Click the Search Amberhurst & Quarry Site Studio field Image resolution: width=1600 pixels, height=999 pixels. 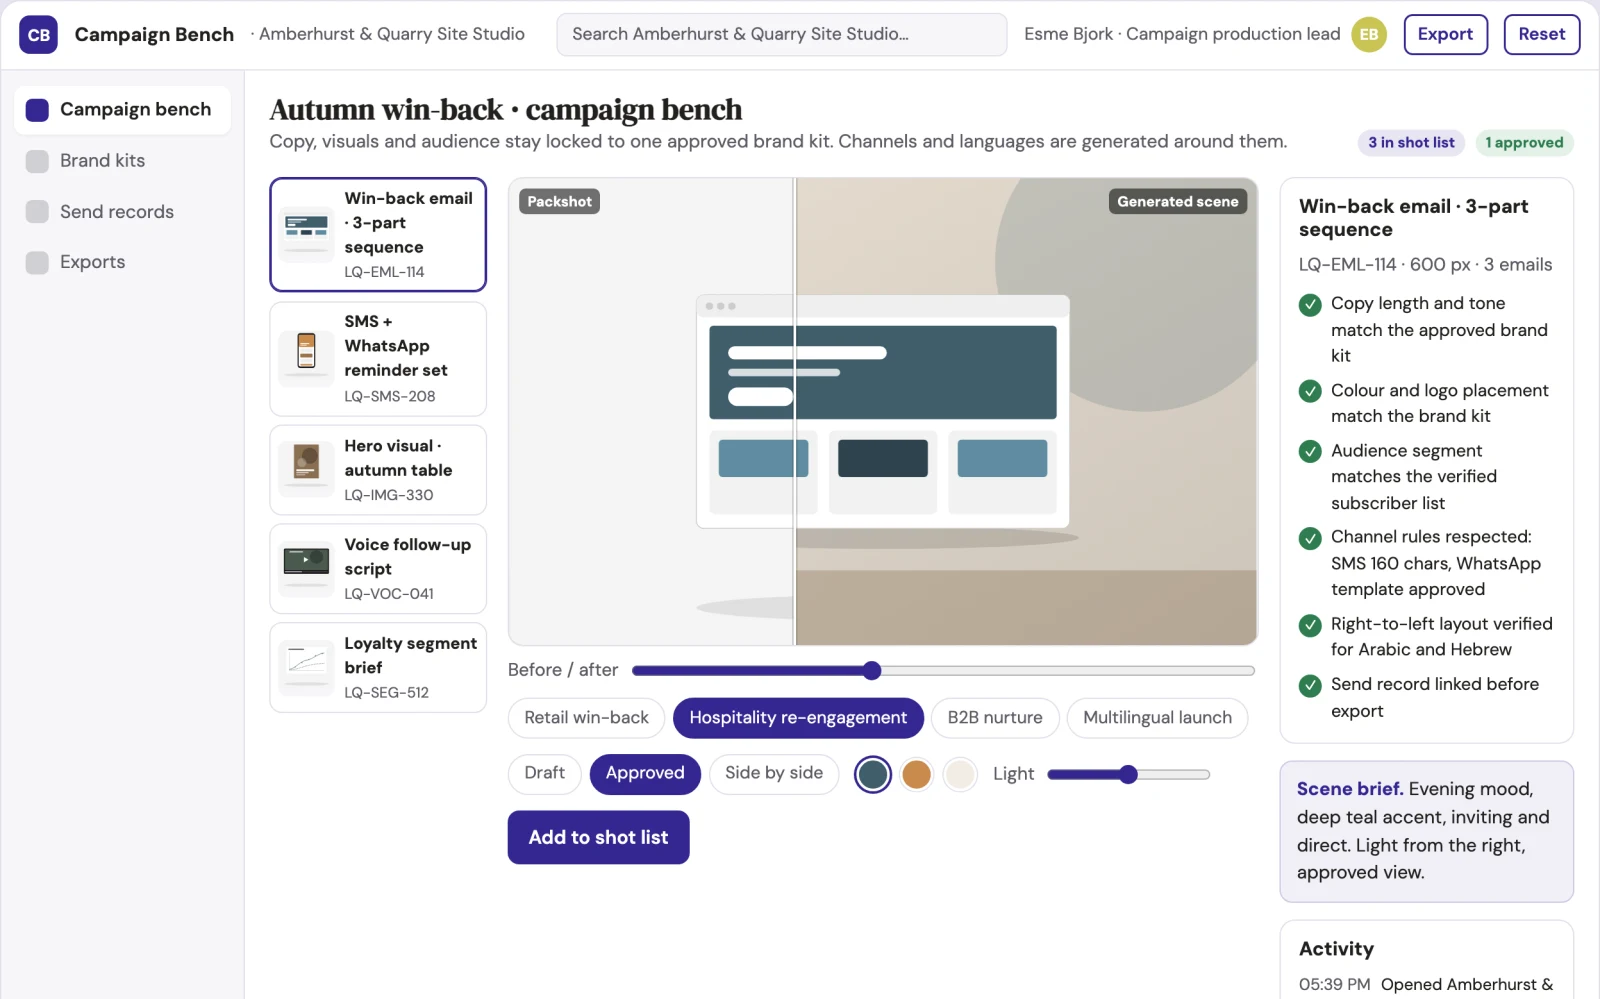coord(781,34)
